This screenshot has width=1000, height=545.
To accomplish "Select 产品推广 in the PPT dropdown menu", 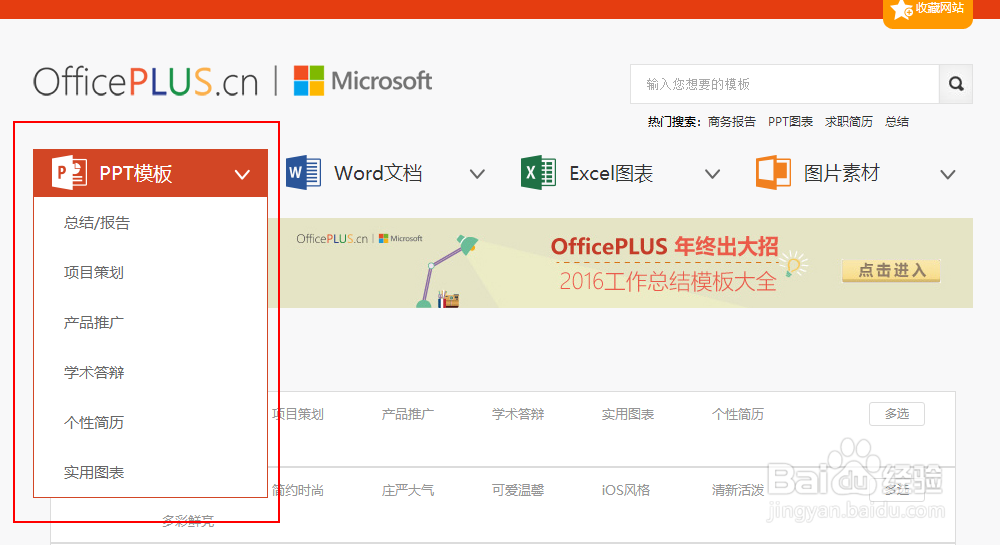I will coord(94,323).
